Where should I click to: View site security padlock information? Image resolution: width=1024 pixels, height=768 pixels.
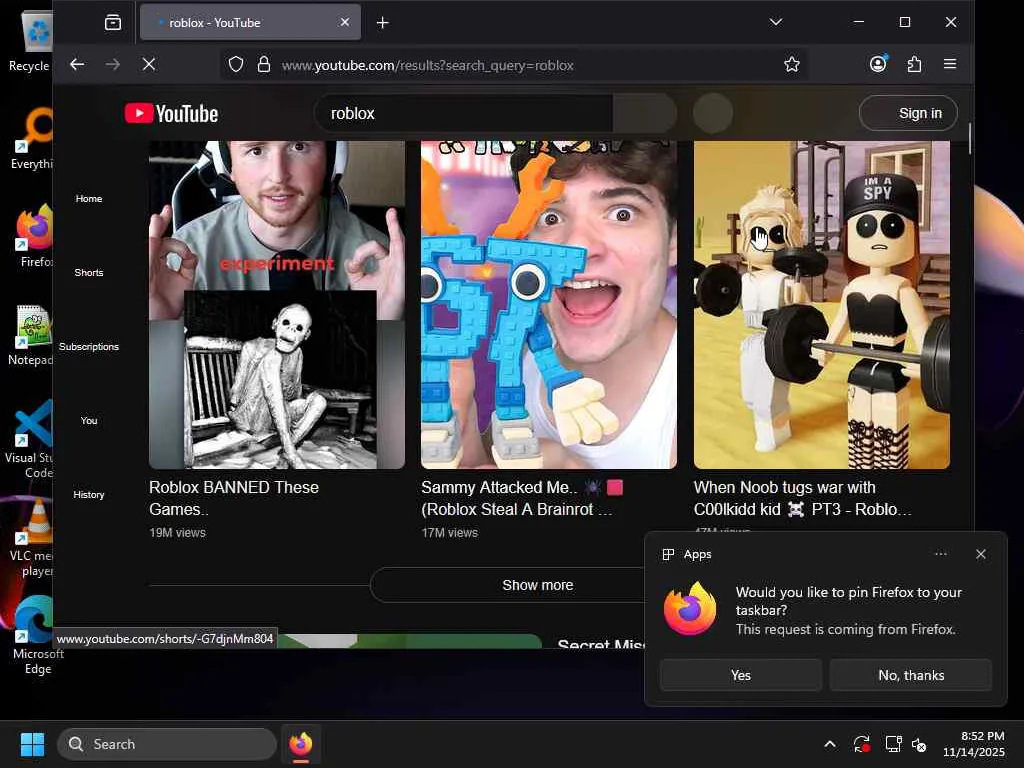pos(264,65)
